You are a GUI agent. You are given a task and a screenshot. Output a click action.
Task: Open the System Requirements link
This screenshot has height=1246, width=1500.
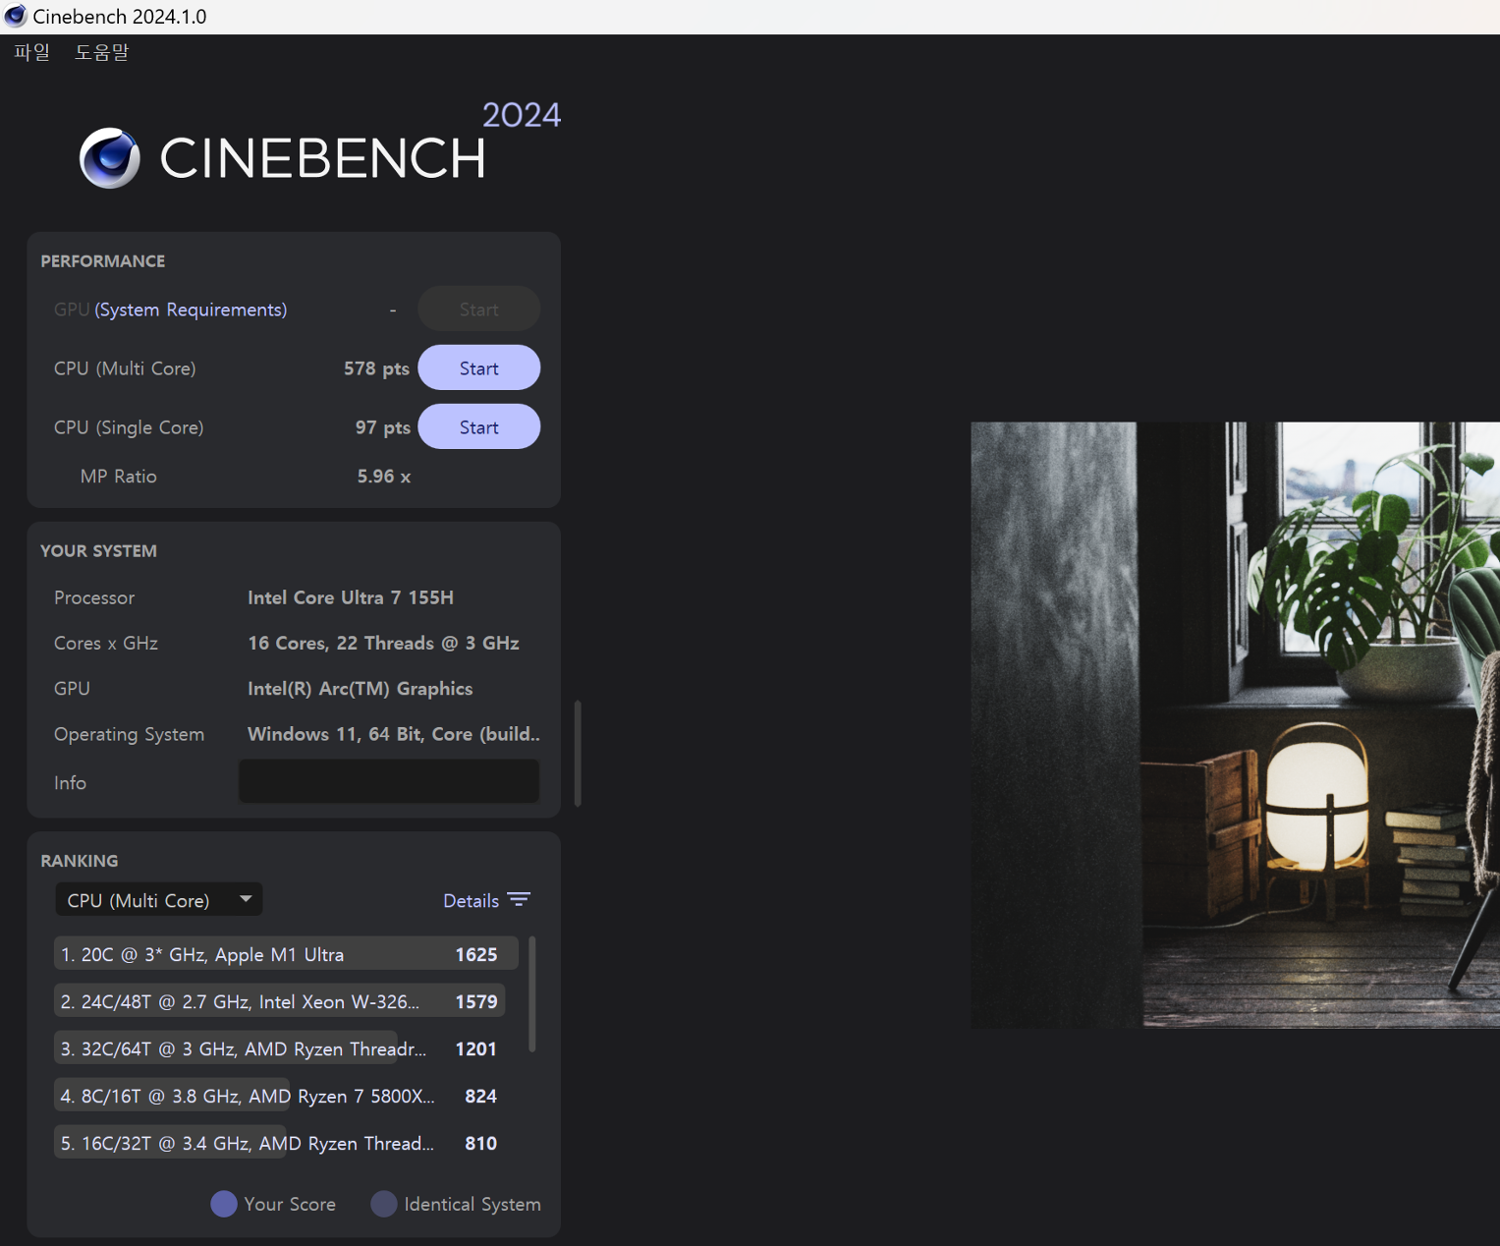(x=190, y=310)
